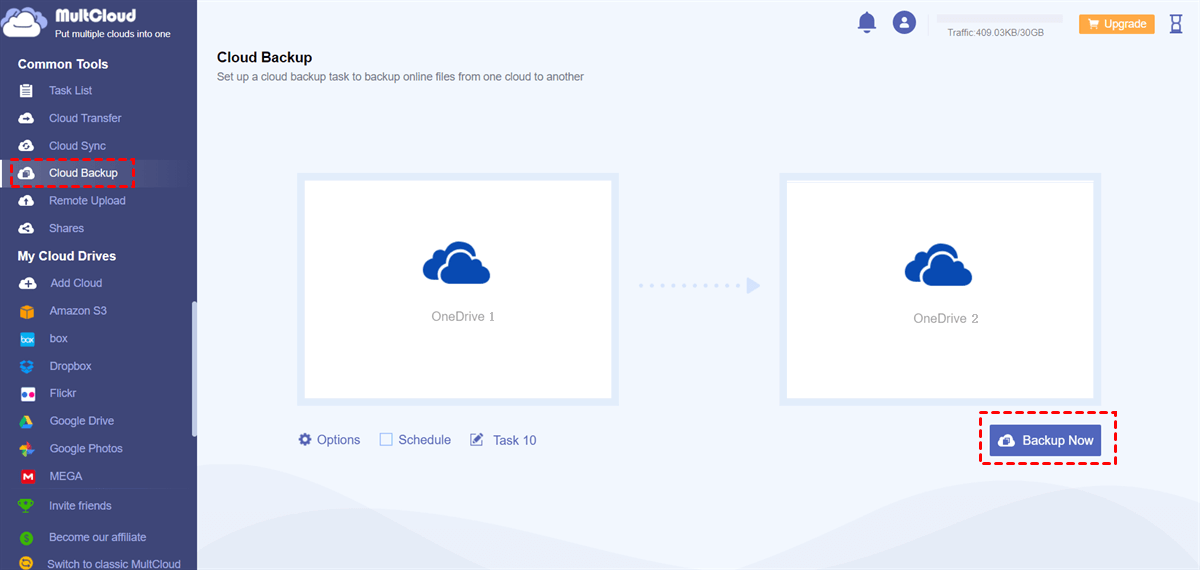1200x570 pixels.
Task: Click the My Cloud Drives heading
Action: tap(67, 256)
